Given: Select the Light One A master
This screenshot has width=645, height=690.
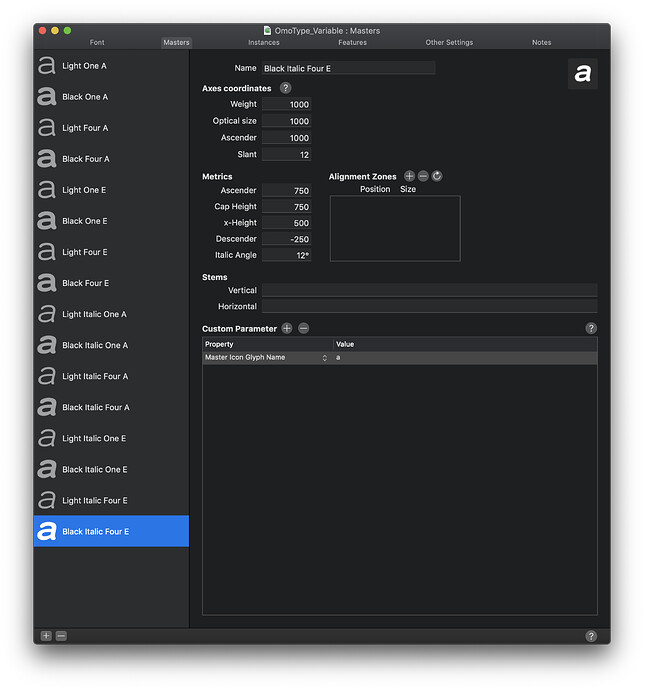Looking at the screenshot, I should point(111,66).
